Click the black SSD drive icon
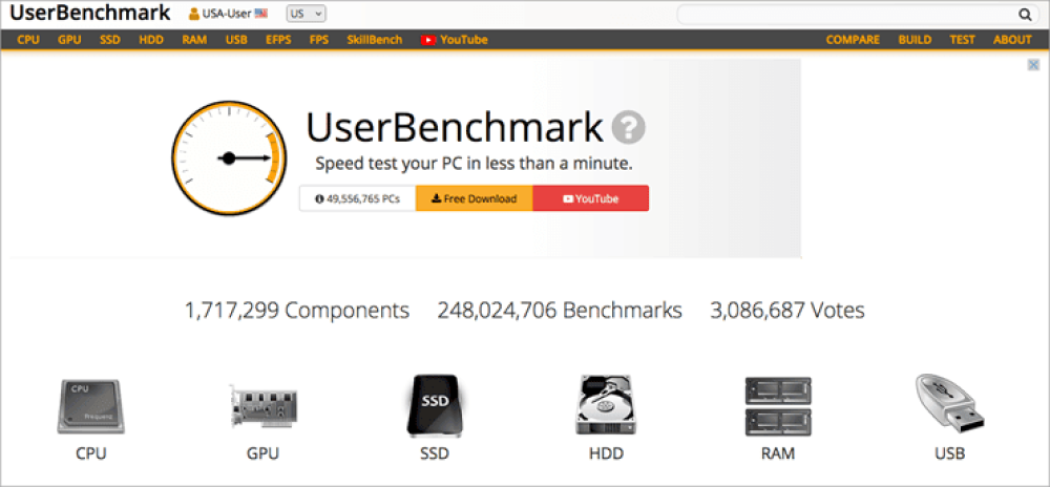This screenshot has width=1050, height=487. pos(434,406)
